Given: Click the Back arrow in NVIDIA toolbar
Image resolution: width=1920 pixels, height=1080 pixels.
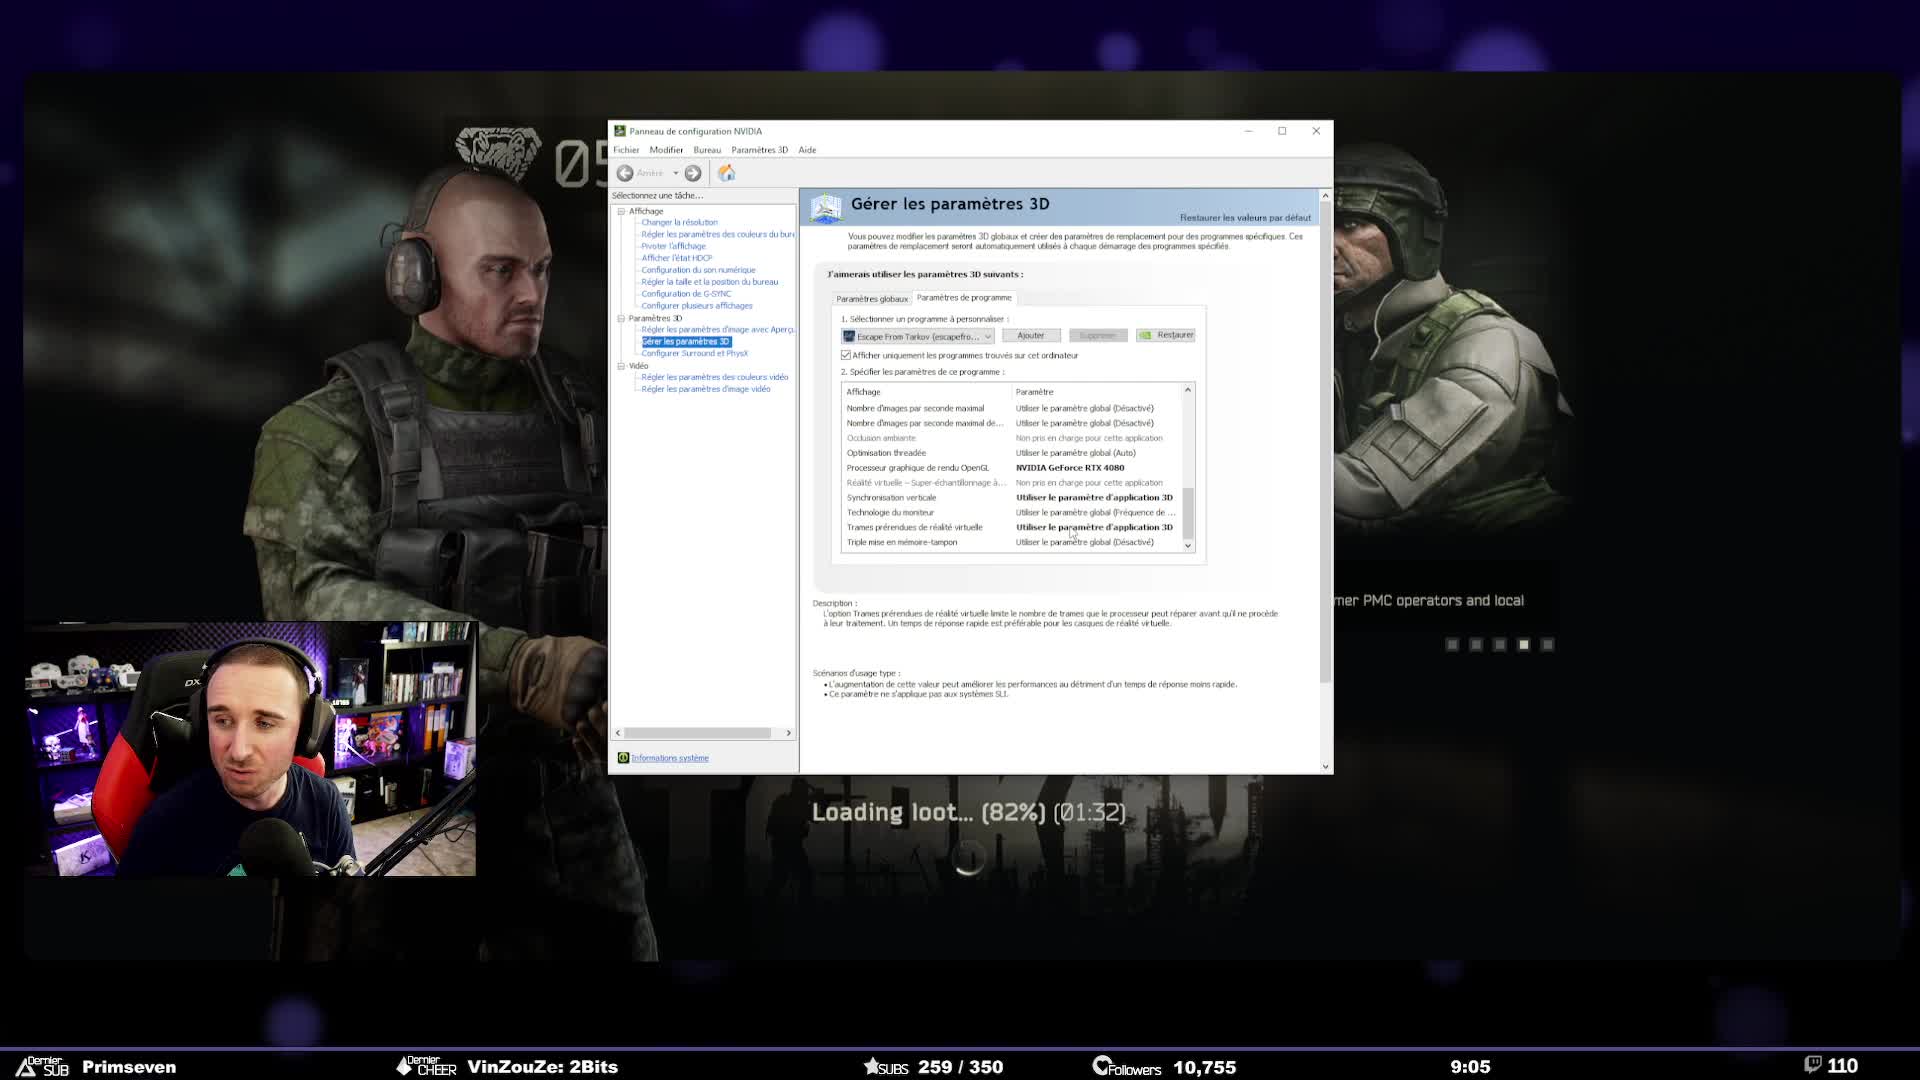Looking at the screenshot, I should click(625, 173).
